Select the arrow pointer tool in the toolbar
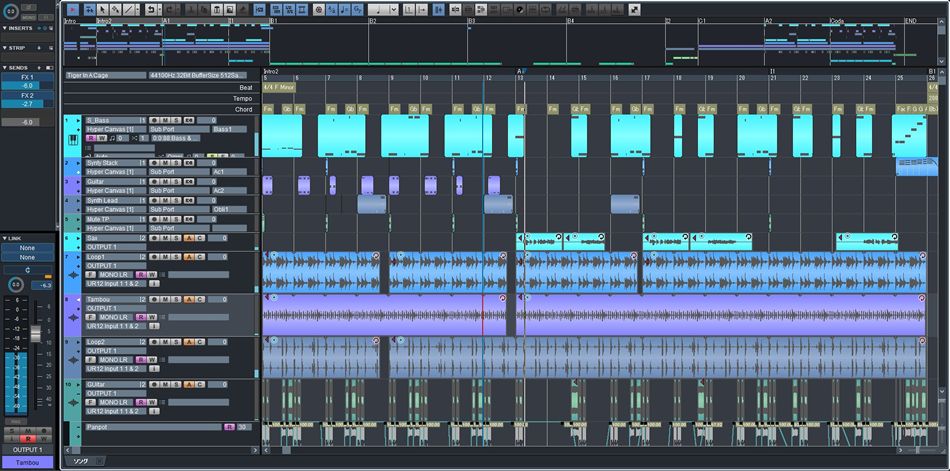 tap(103, 10)
